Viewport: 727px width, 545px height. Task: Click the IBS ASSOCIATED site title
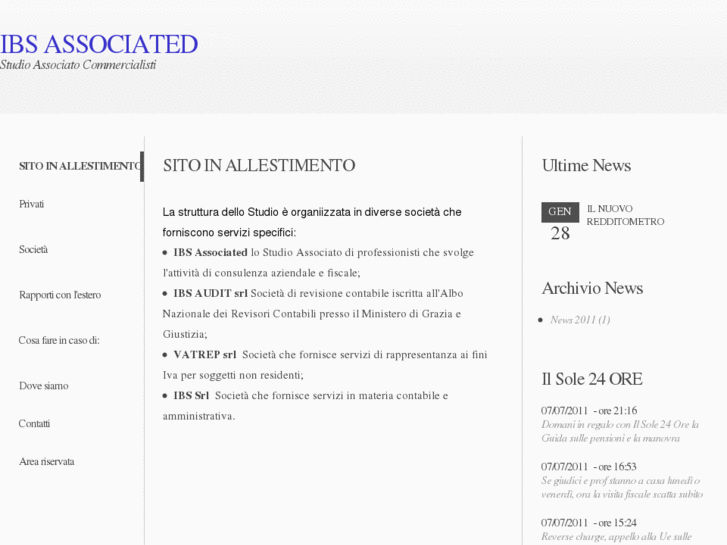[x=99, y=45]
